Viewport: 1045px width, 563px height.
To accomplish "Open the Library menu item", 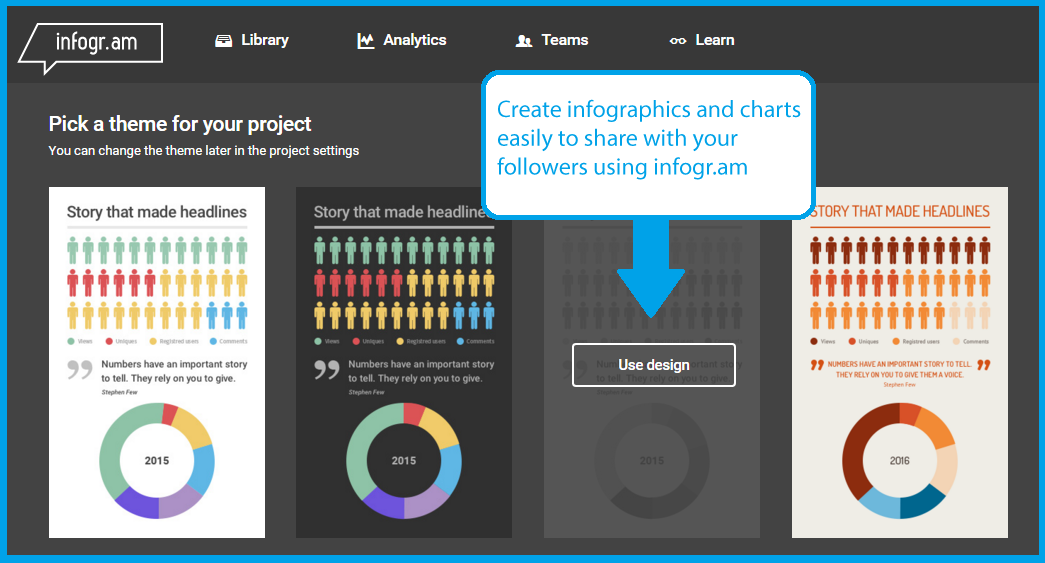I will point(265,40).
